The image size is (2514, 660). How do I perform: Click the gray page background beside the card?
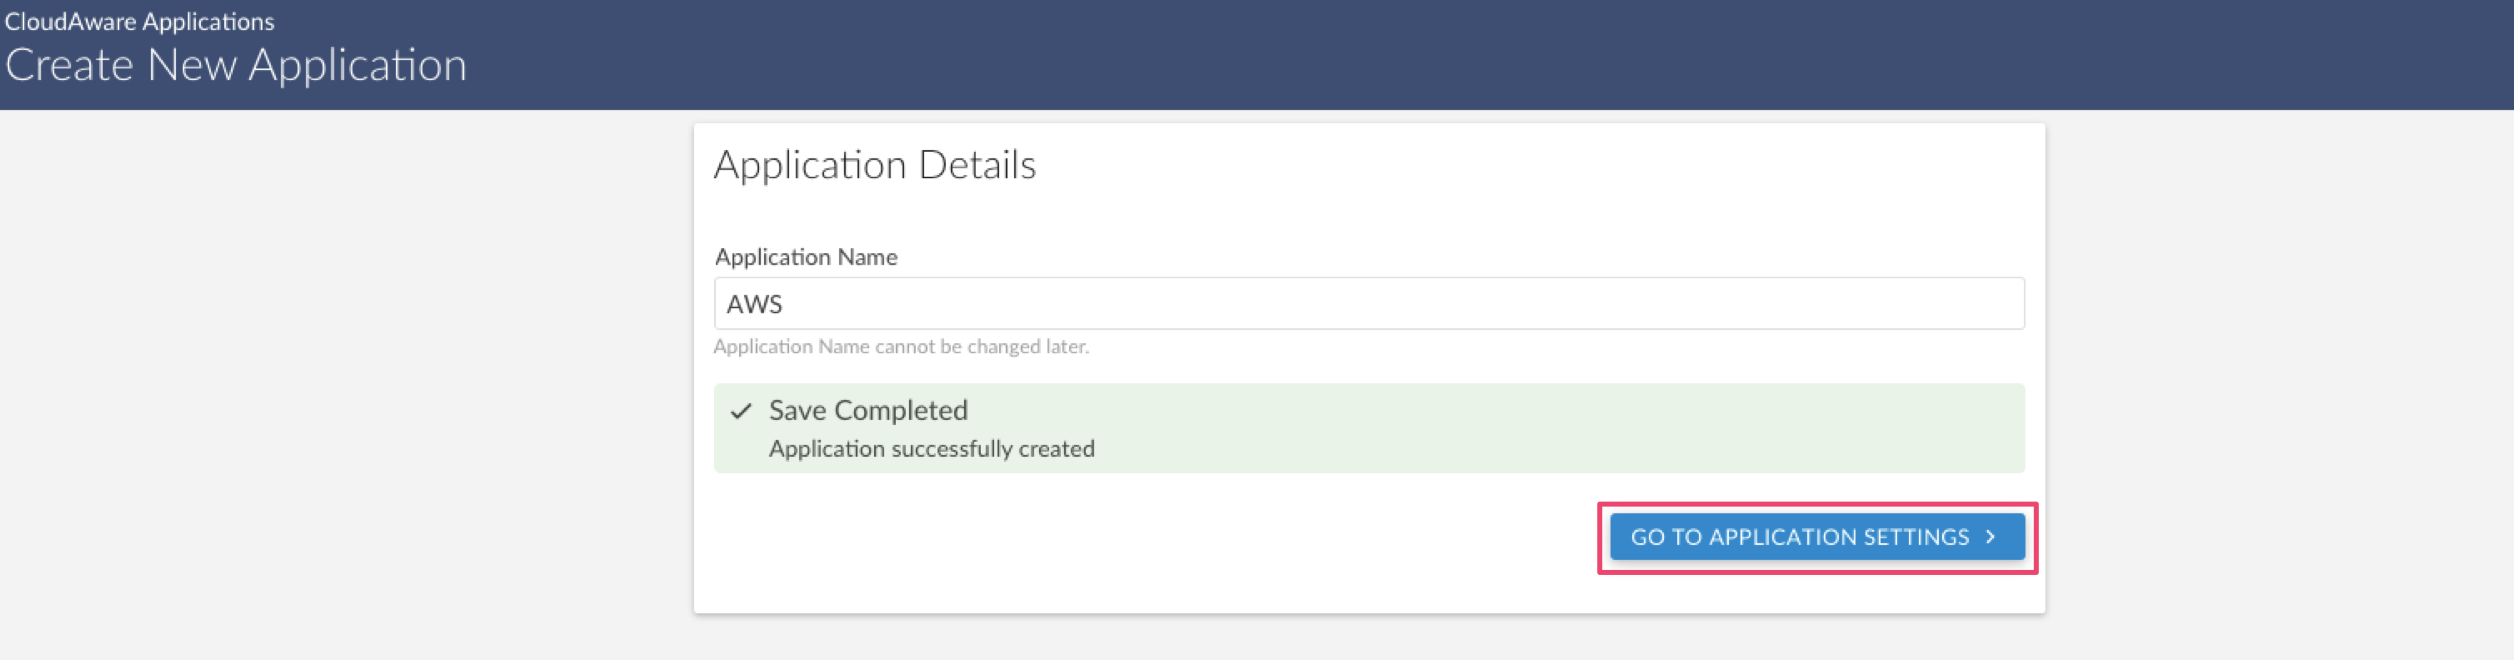point(340,380)
